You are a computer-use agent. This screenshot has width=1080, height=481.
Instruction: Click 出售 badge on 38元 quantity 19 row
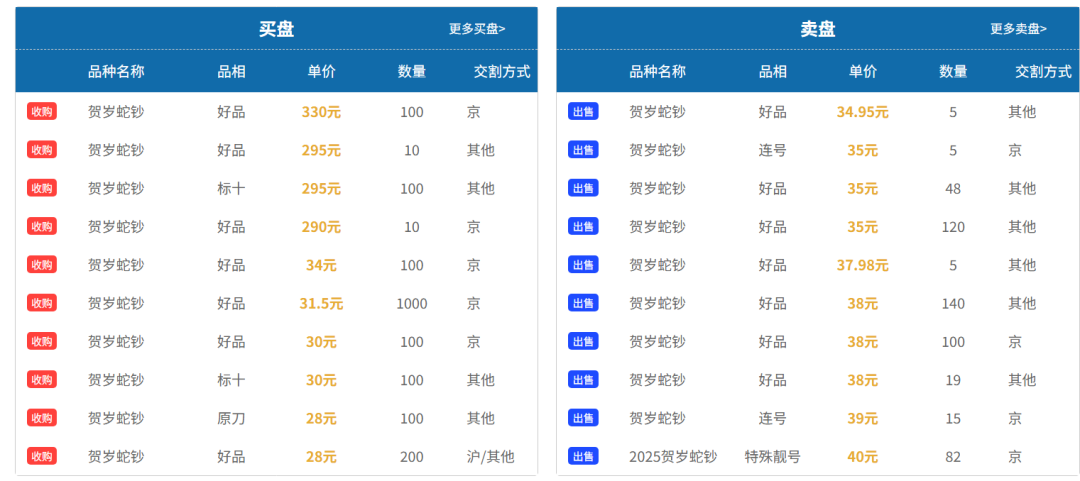click(583, 380)
